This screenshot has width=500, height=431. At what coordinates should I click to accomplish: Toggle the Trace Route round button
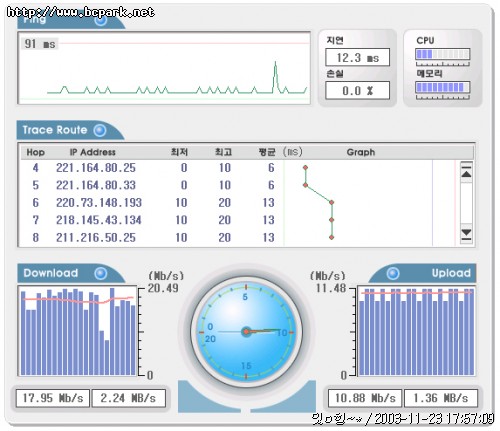tap(100, 130)
